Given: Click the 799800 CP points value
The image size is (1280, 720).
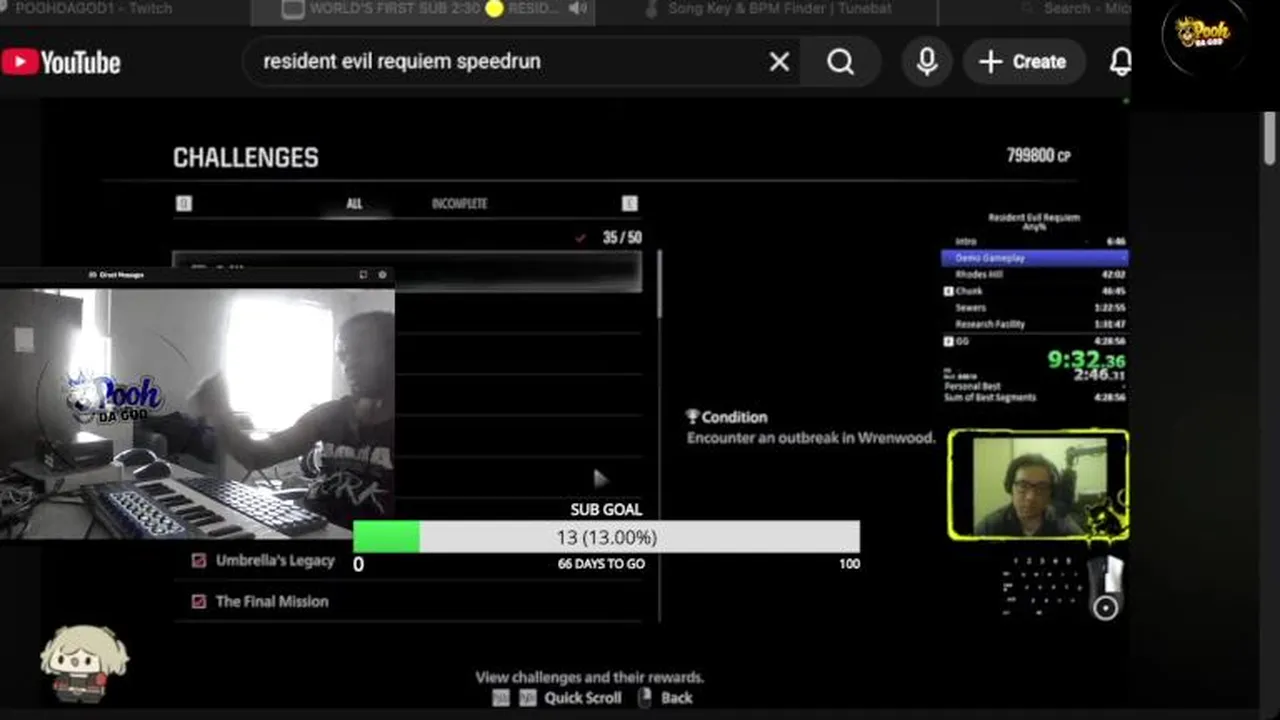Looking at the screenshot, I should click(x=1038, y=156).
